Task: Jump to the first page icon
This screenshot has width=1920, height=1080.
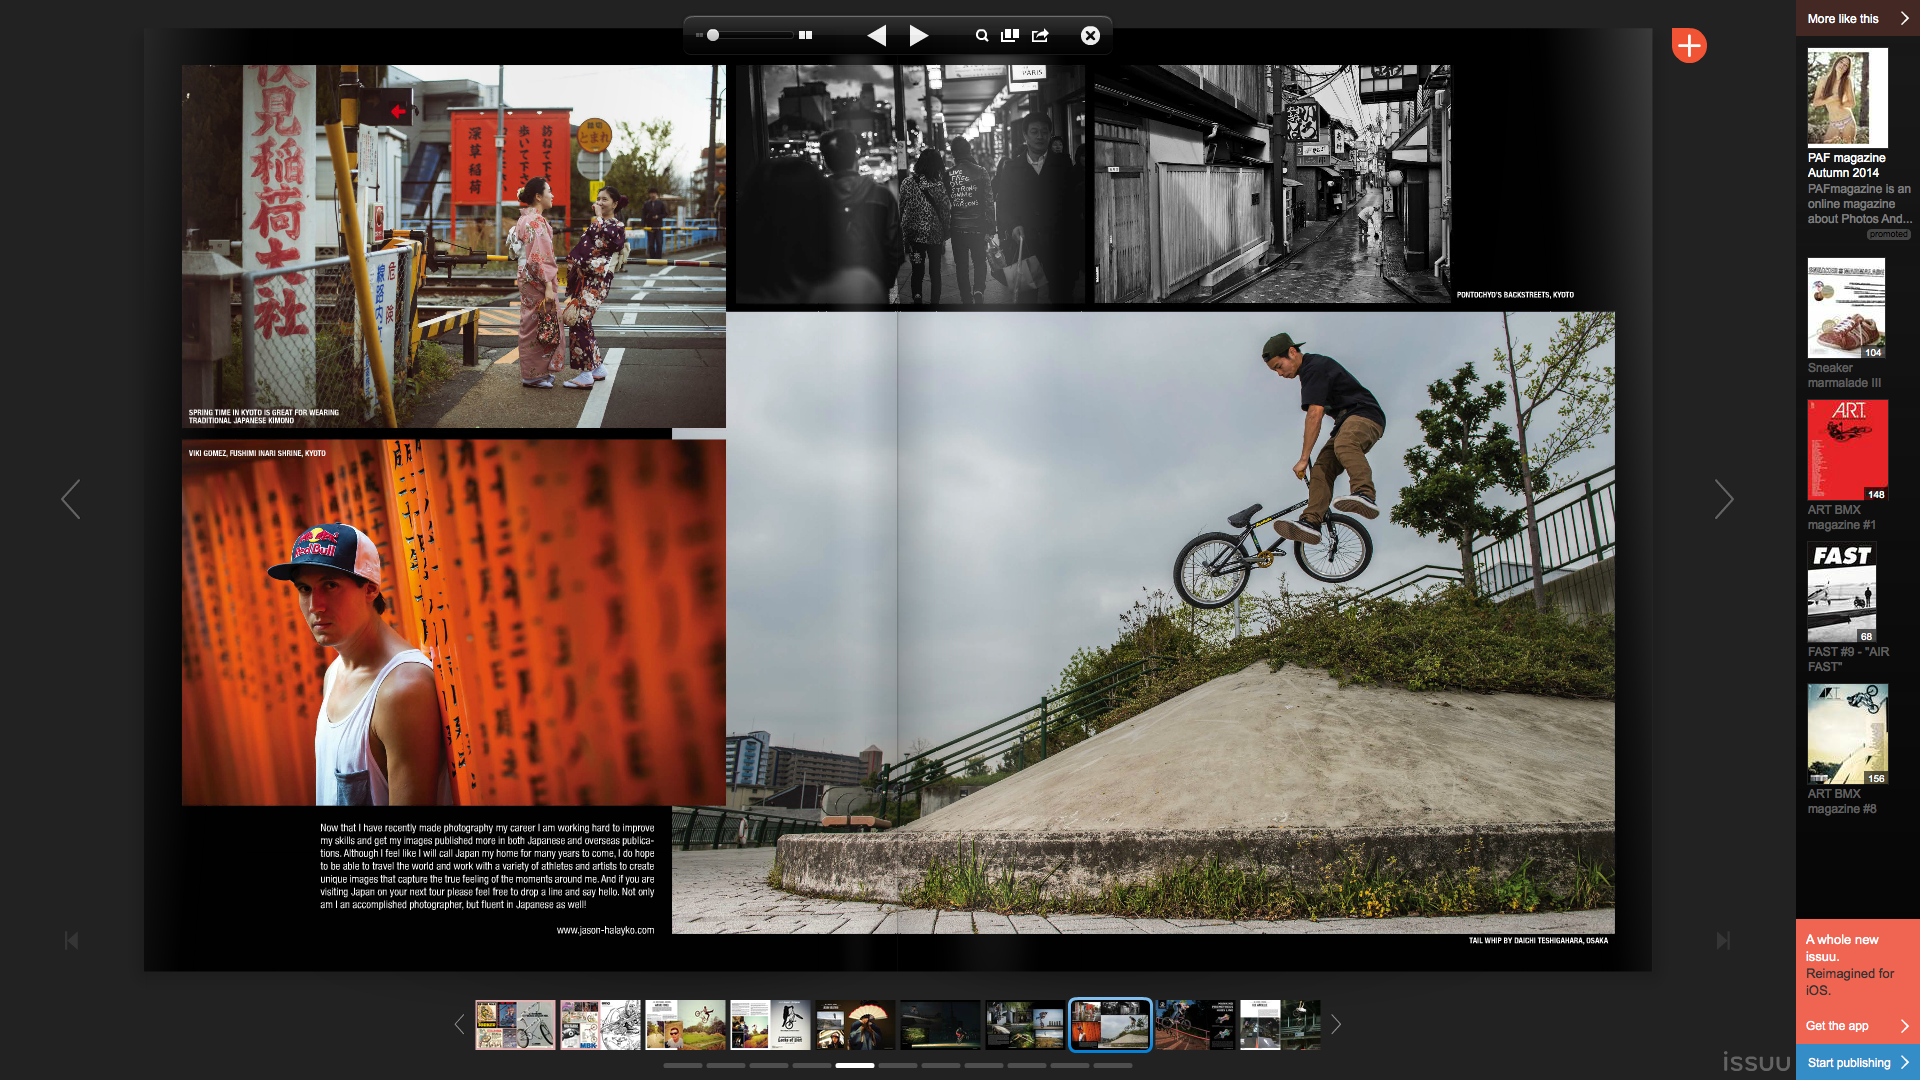Action: 71,941
